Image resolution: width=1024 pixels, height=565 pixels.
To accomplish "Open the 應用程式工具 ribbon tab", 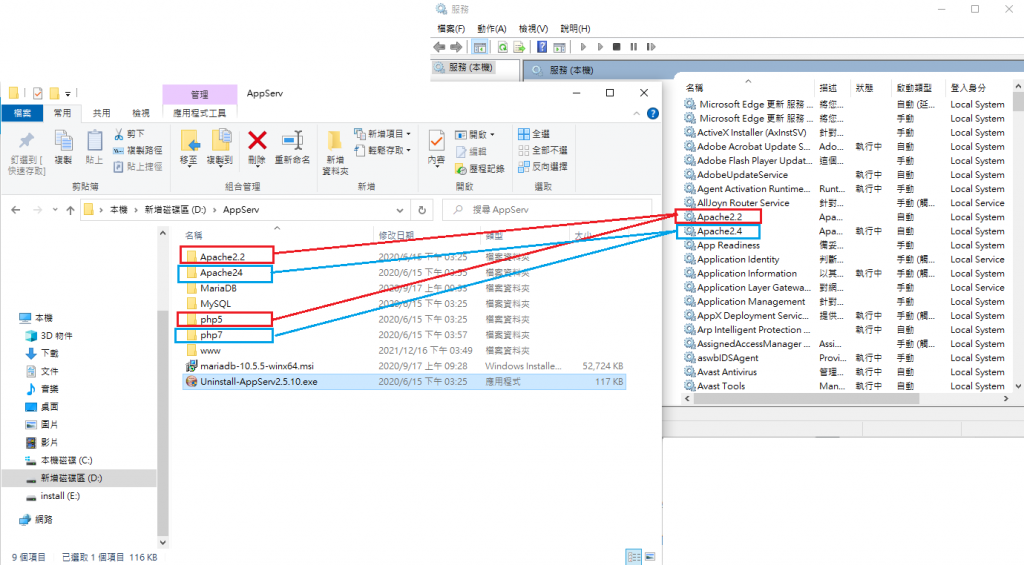I will point(199,113).
